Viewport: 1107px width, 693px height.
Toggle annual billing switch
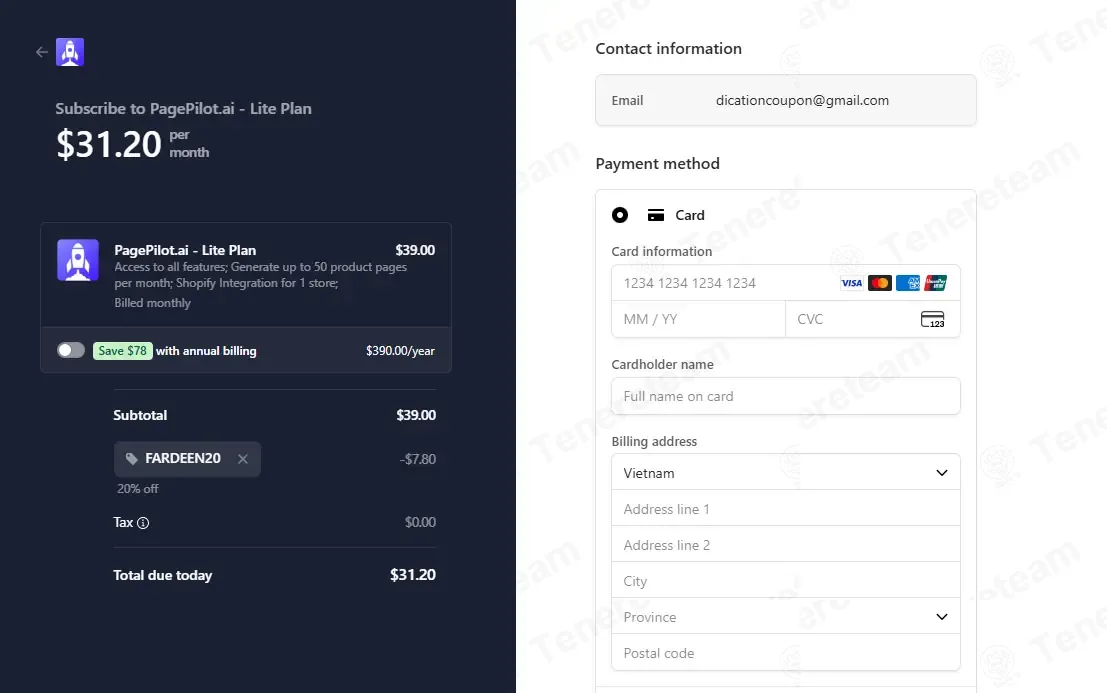point(71,350)
